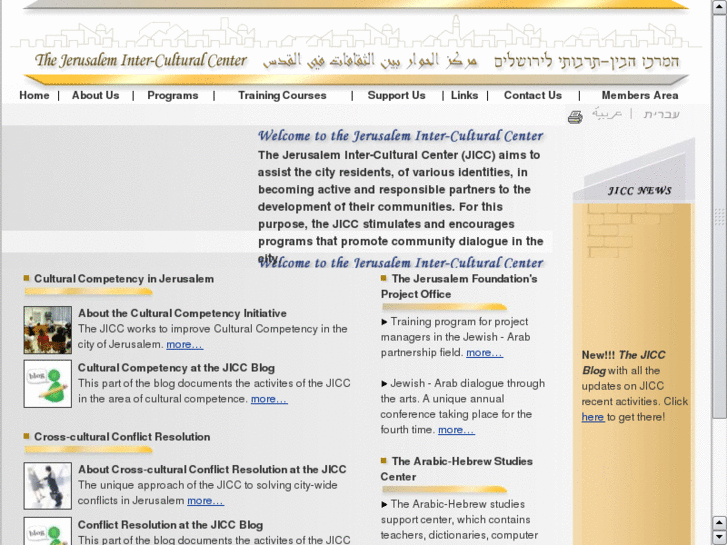Open 'more…' after Cultural Competency Initiative text

pos(185,345)
